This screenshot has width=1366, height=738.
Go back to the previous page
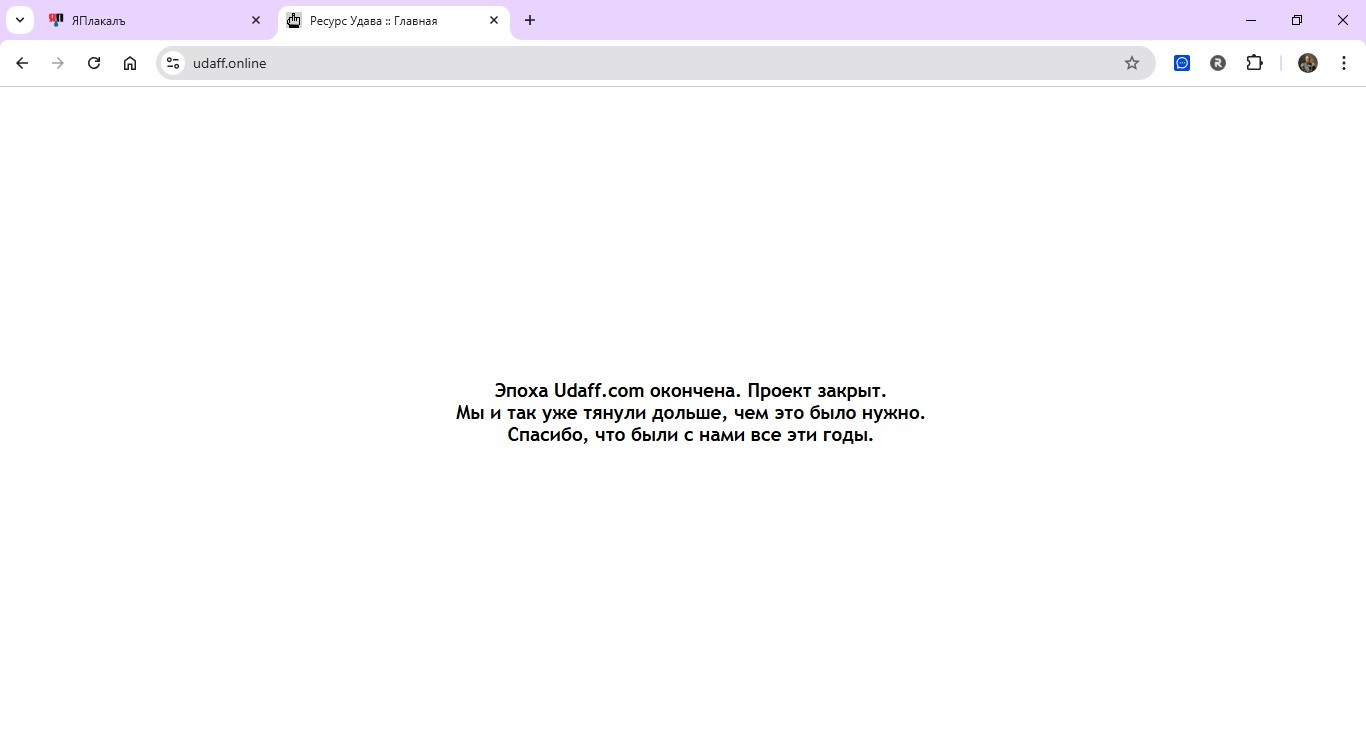tap(22, 63)
